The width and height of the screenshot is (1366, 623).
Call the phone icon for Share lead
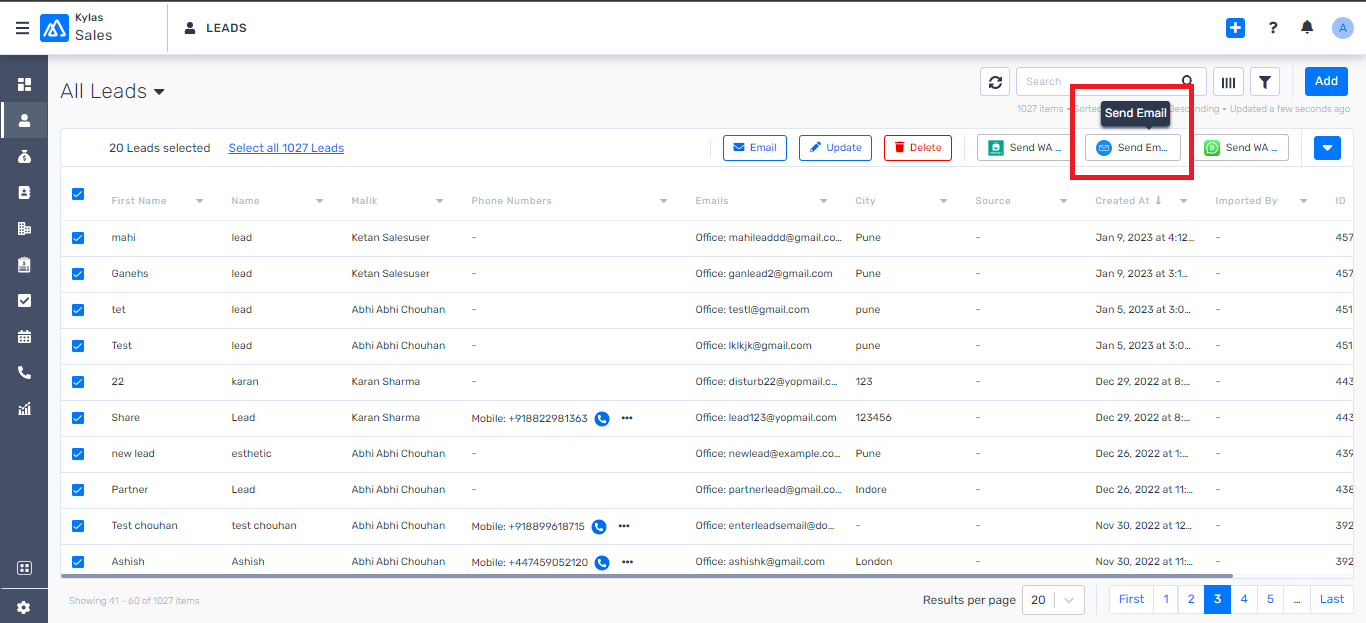click(602, 418)
